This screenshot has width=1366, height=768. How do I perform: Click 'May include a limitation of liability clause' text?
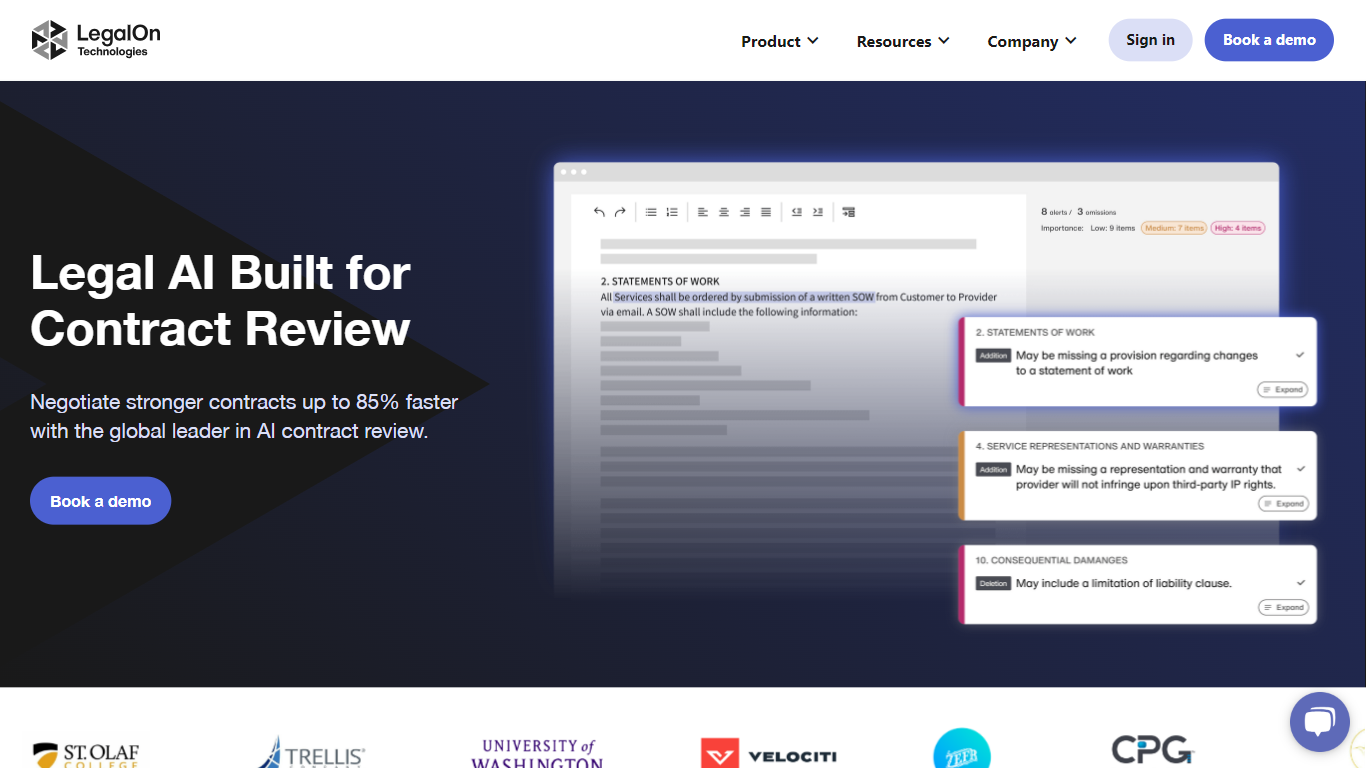(x=1124, y=583)
